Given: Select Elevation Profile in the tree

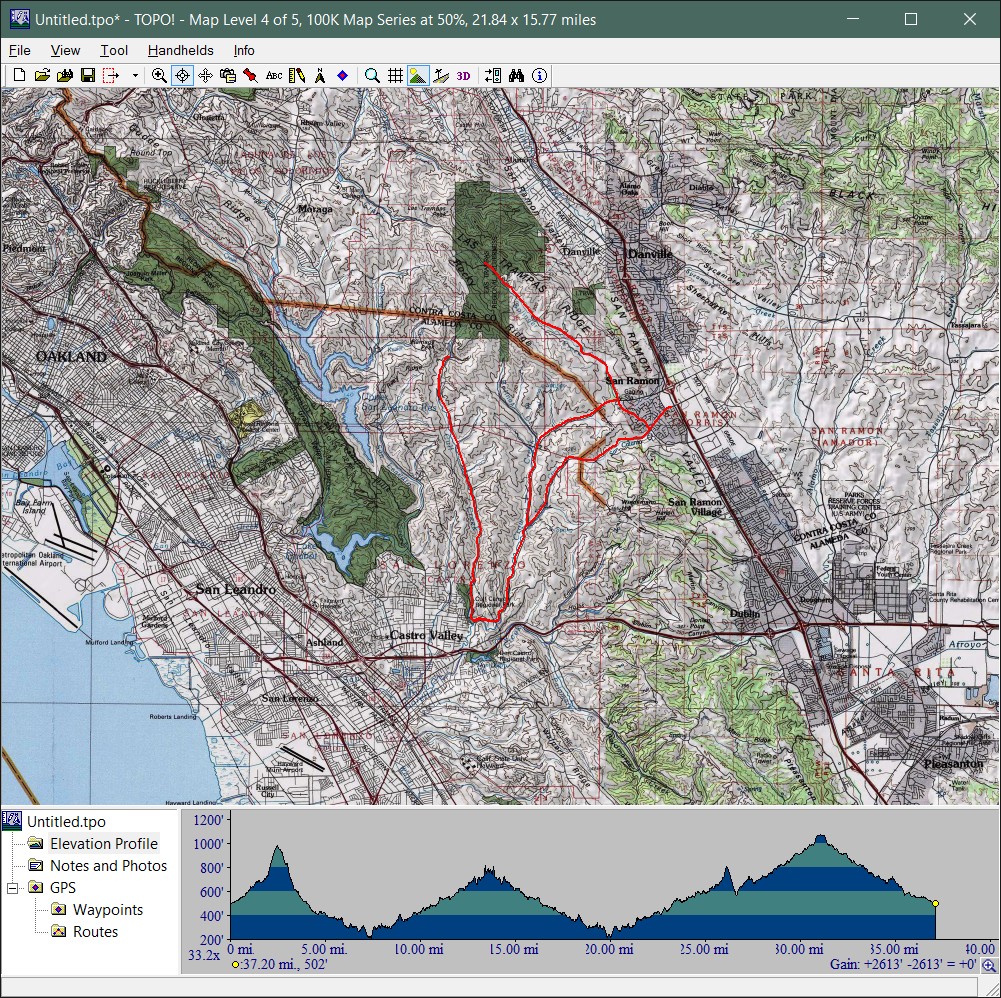Looking at the screenshot, I should (x=104, y=844).
